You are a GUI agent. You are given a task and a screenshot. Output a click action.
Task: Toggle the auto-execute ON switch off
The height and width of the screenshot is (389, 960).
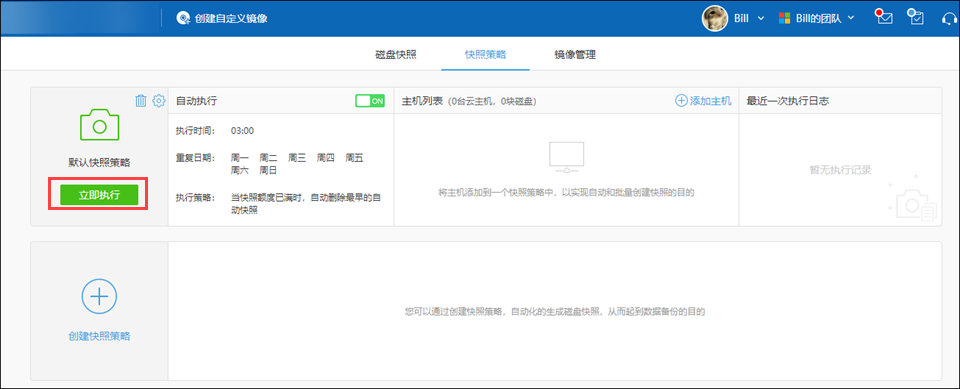370,101
